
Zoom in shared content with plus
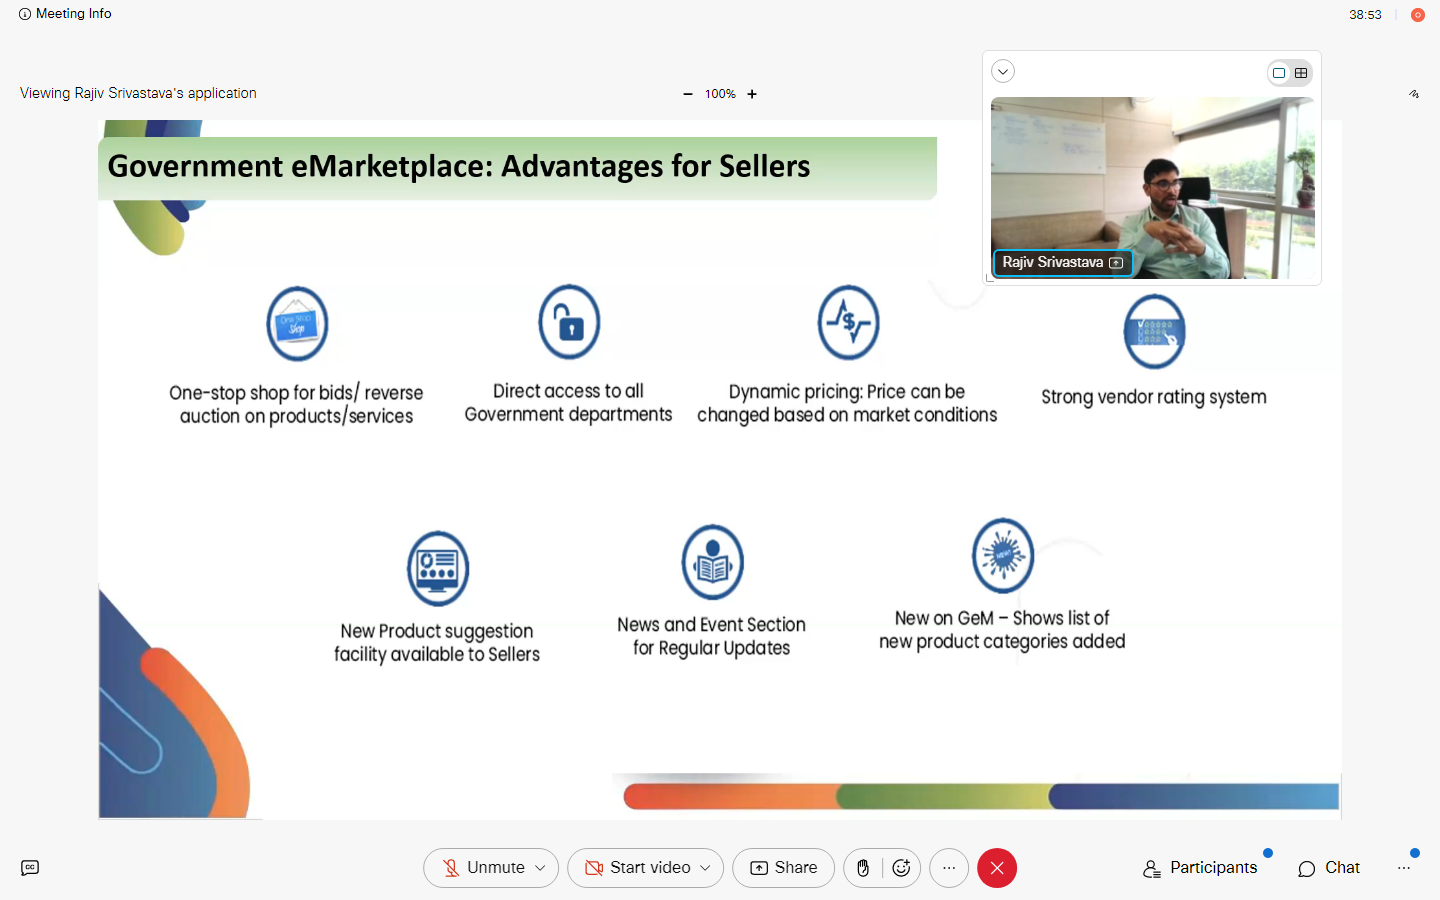coord(752,94)
